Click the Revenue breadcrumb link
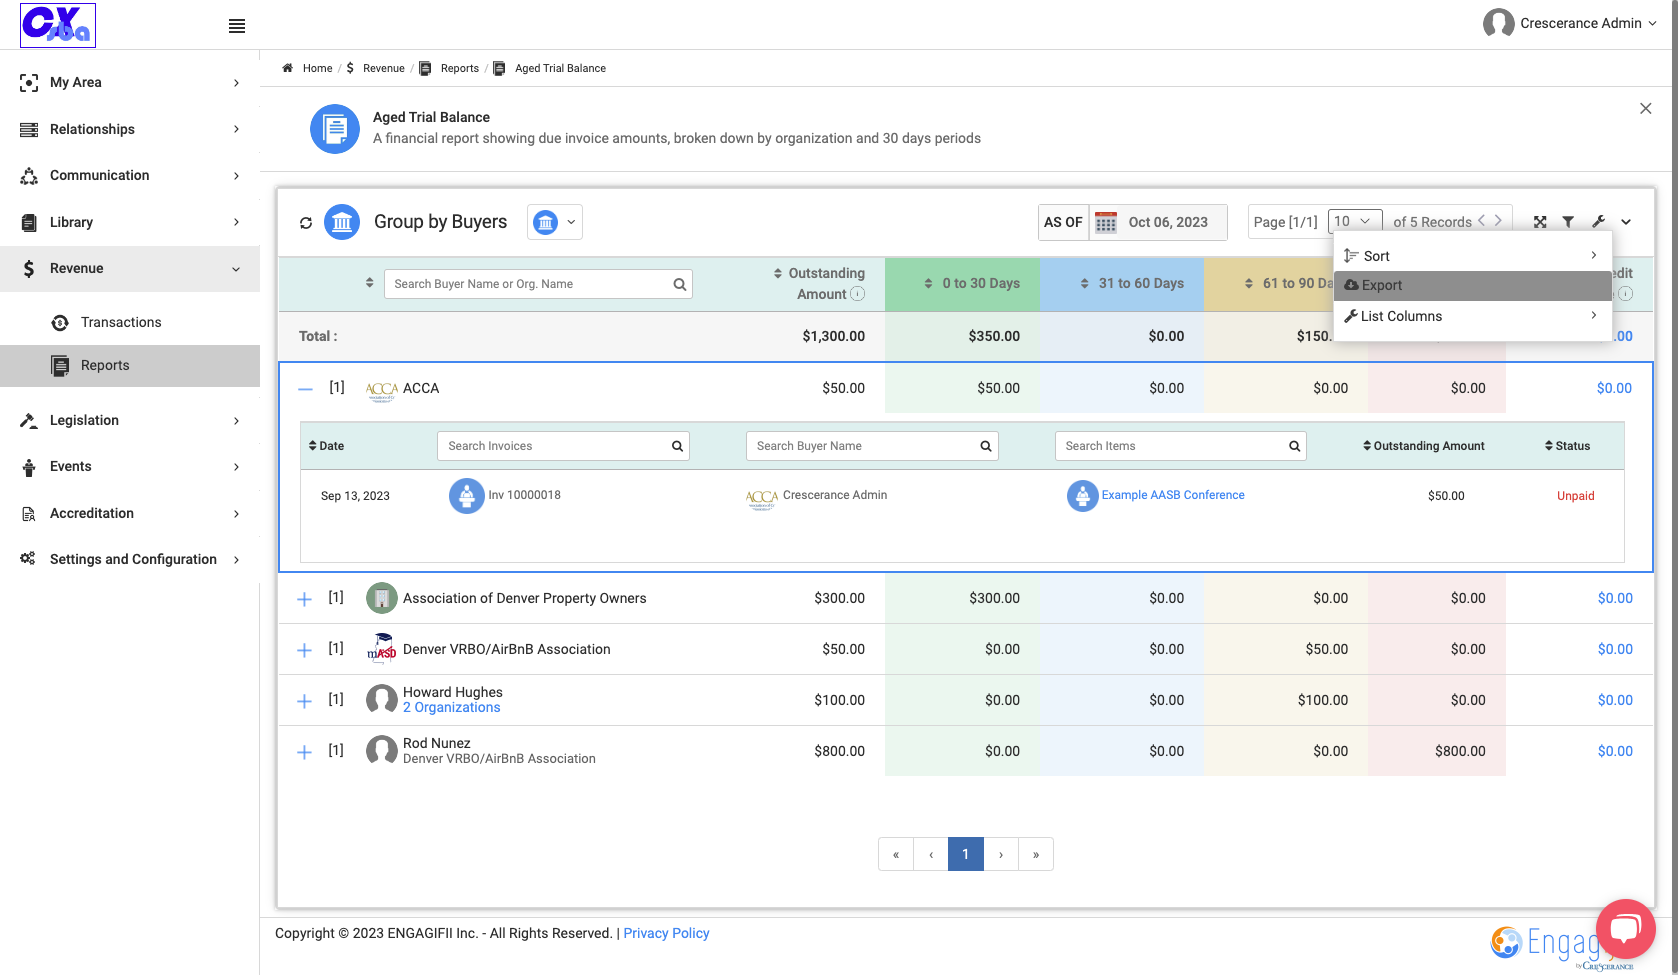 [384, 68]
